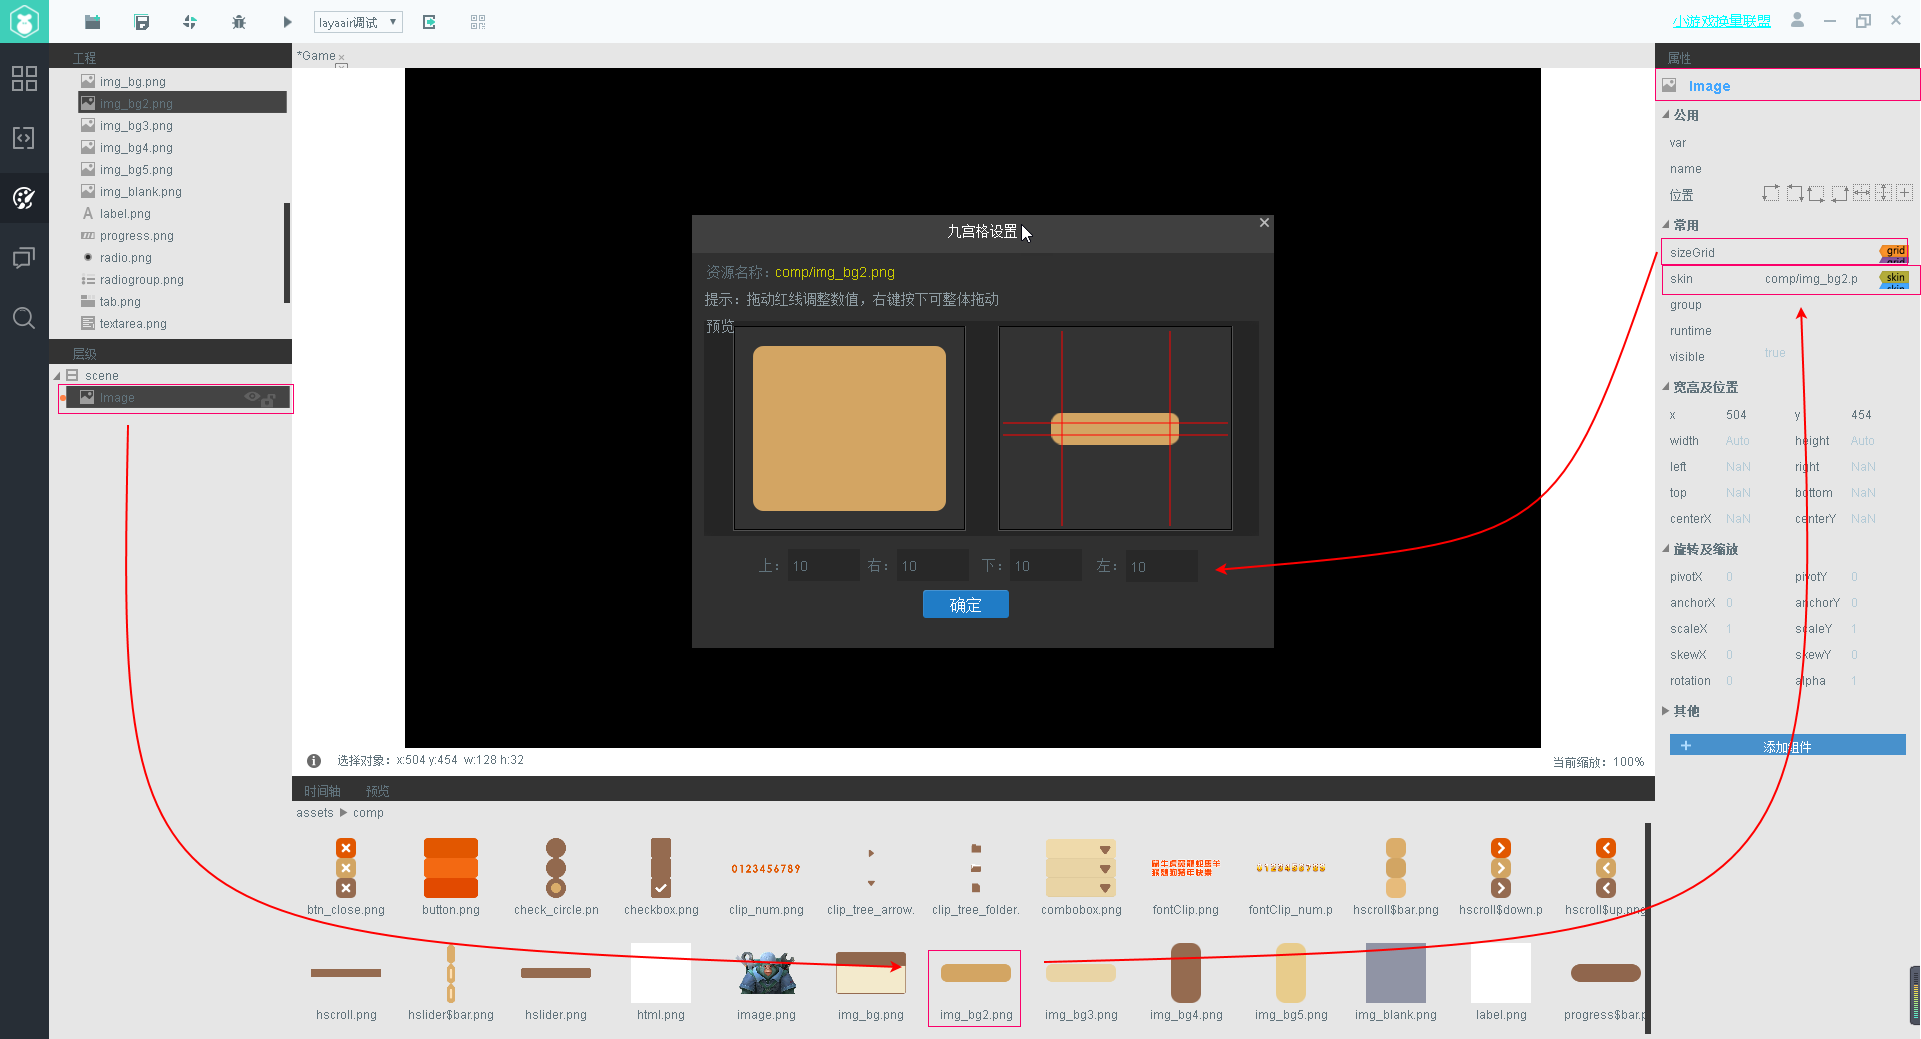Click the 右 (right) grid value field

coord(932,566)
